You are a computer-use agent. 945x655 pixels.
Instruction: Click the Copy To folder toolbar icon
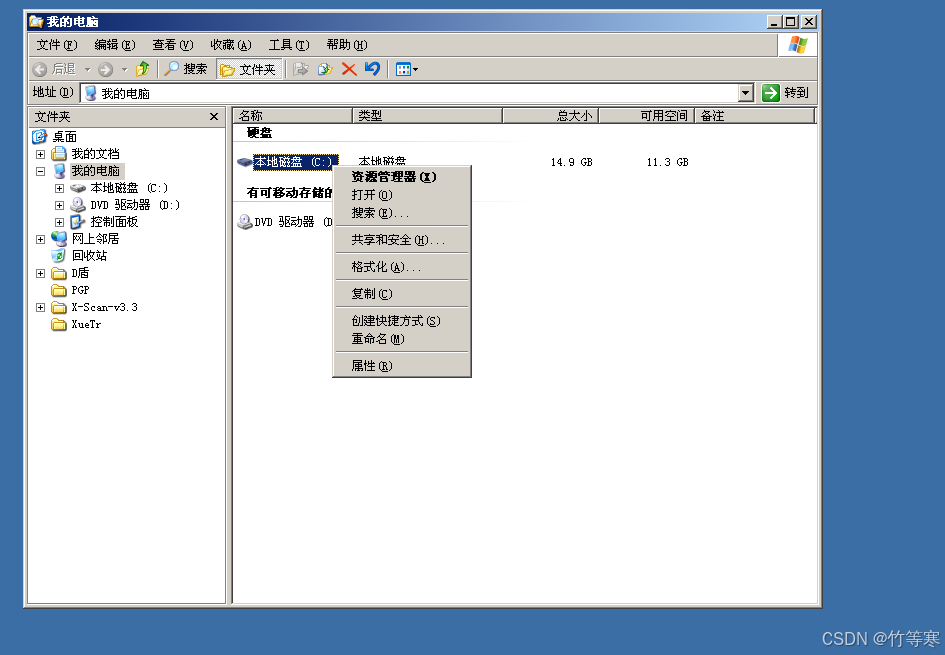(x=324, y=69)
